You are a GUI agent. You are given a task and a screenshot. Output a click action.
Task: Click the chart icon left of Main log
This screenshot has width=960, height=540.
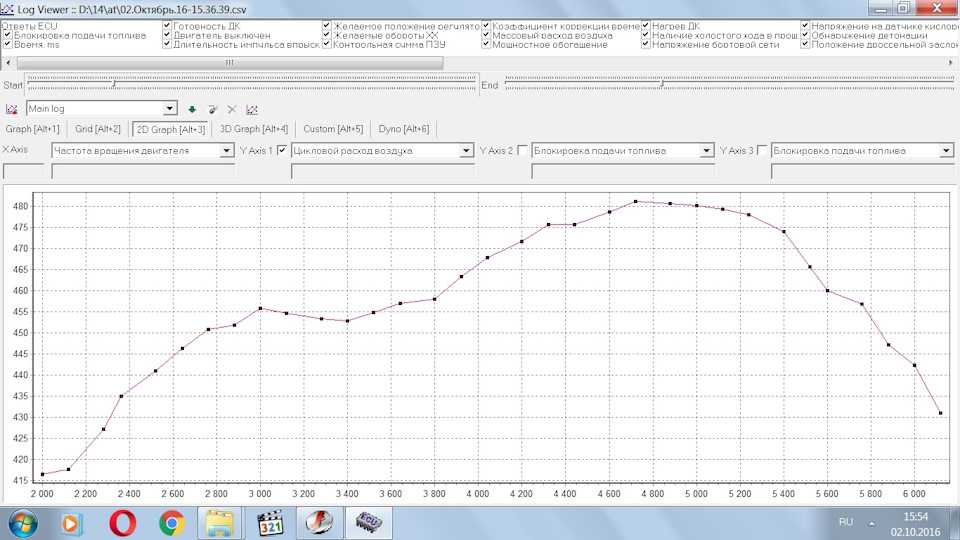(x=12, y=109)
